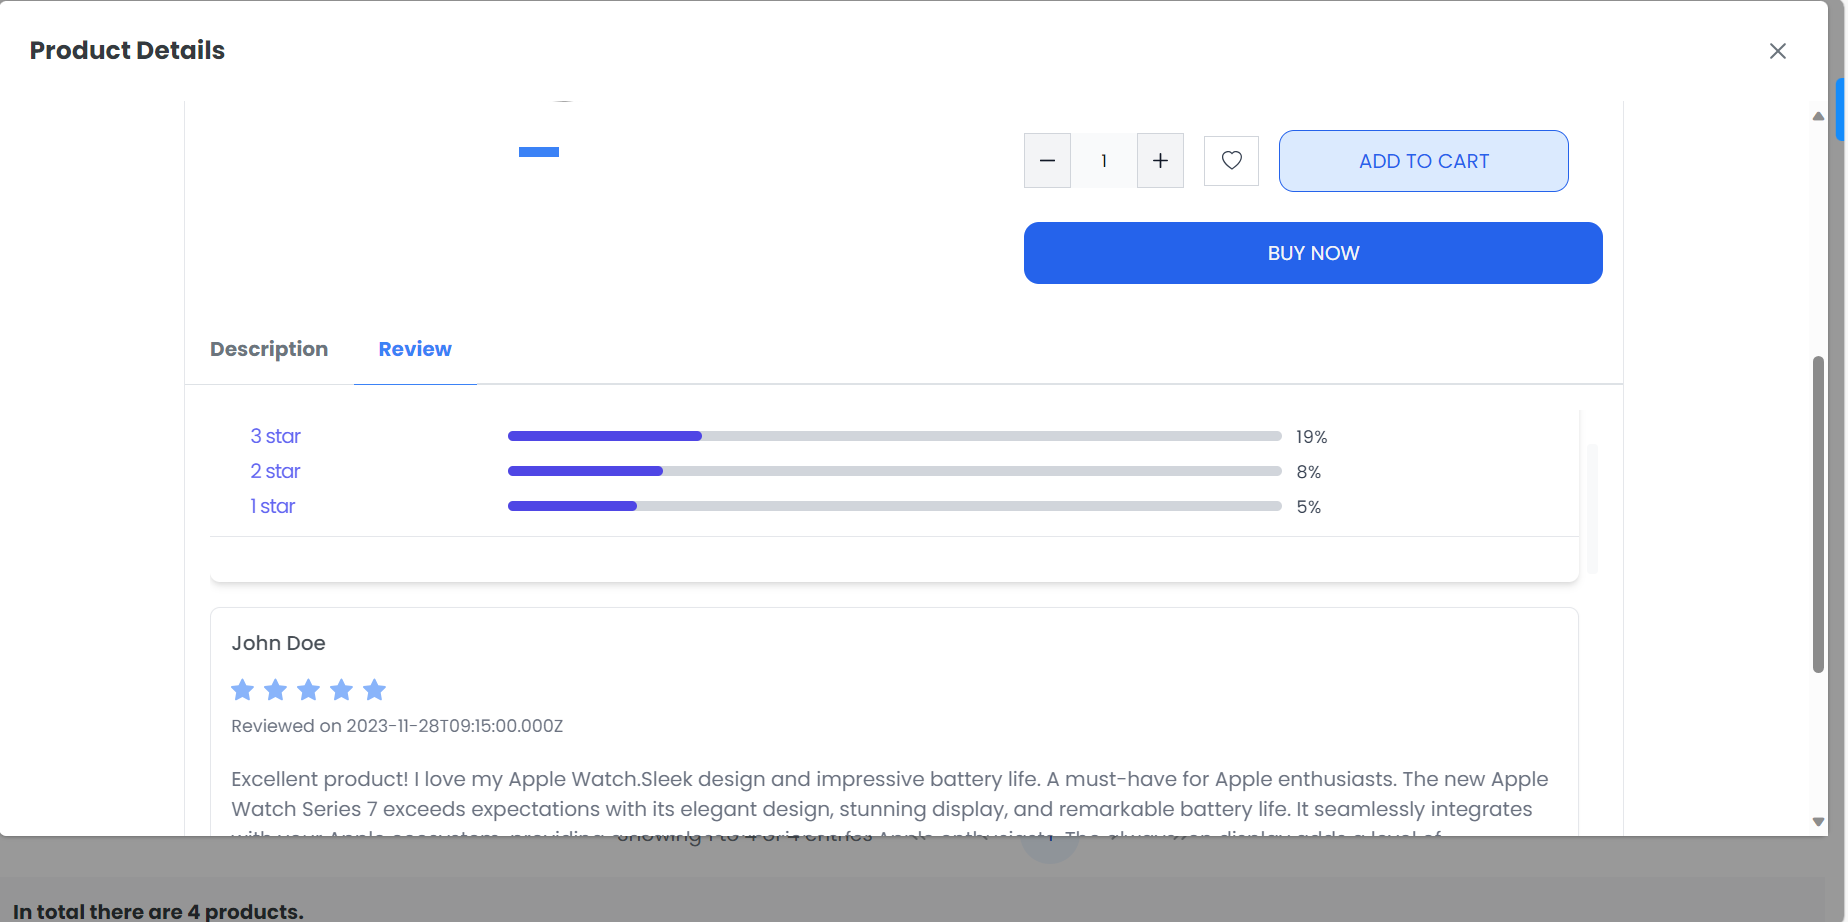Focus the quantity input field
Screen dimensions: 1848x922
1104,160
